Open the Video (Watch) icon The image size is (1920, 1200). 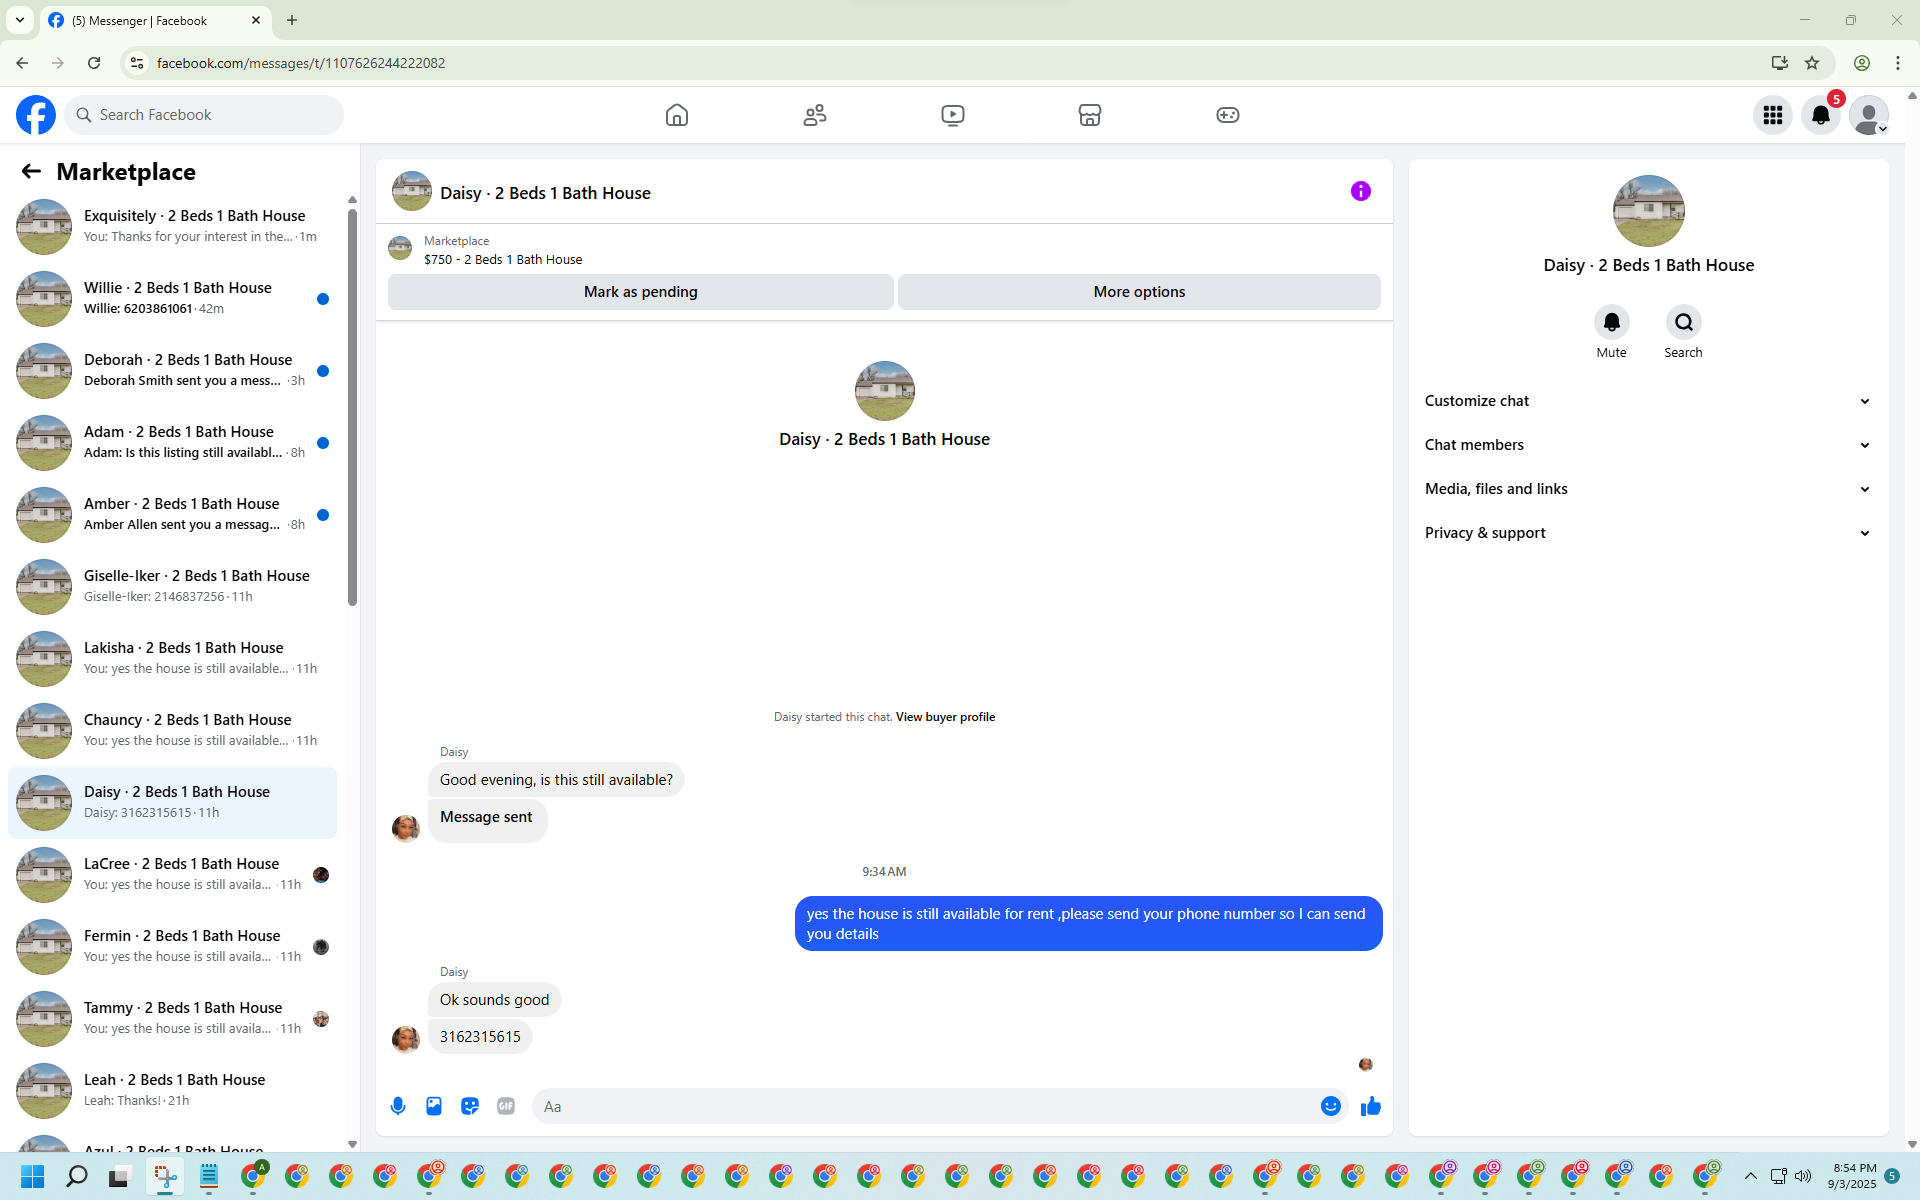click(953, 115)
